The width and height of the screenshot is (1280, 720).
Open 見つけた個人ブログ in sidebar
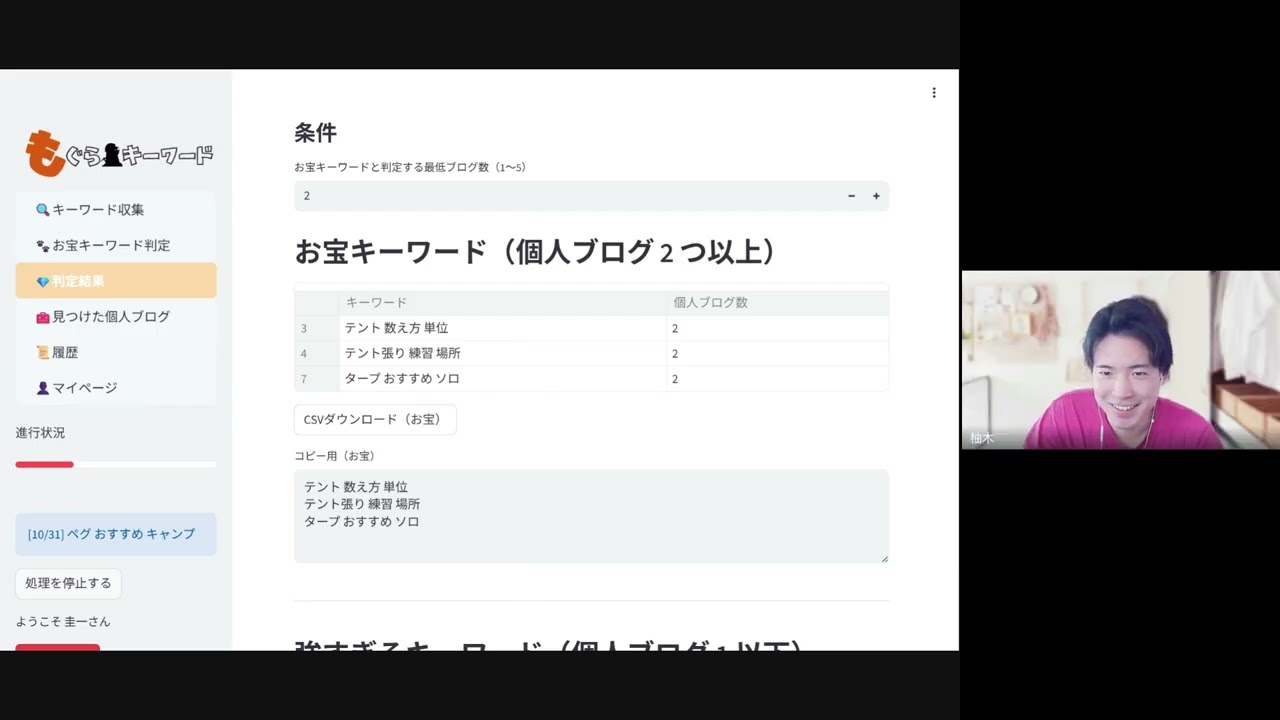111,317
